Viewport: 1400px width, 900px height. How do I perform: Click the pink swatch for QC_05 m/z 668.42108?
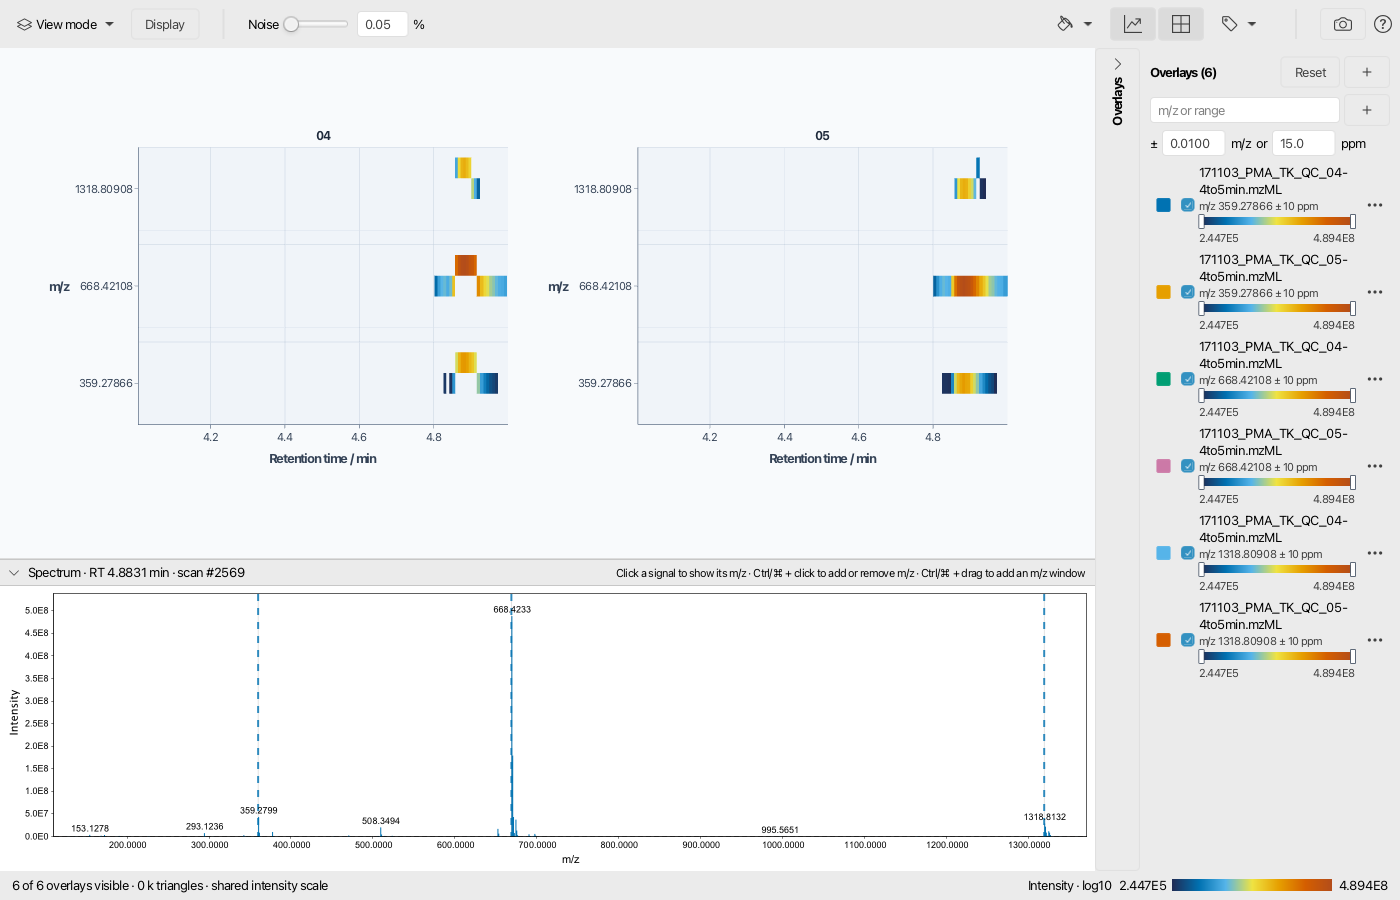coord(1163,466)
